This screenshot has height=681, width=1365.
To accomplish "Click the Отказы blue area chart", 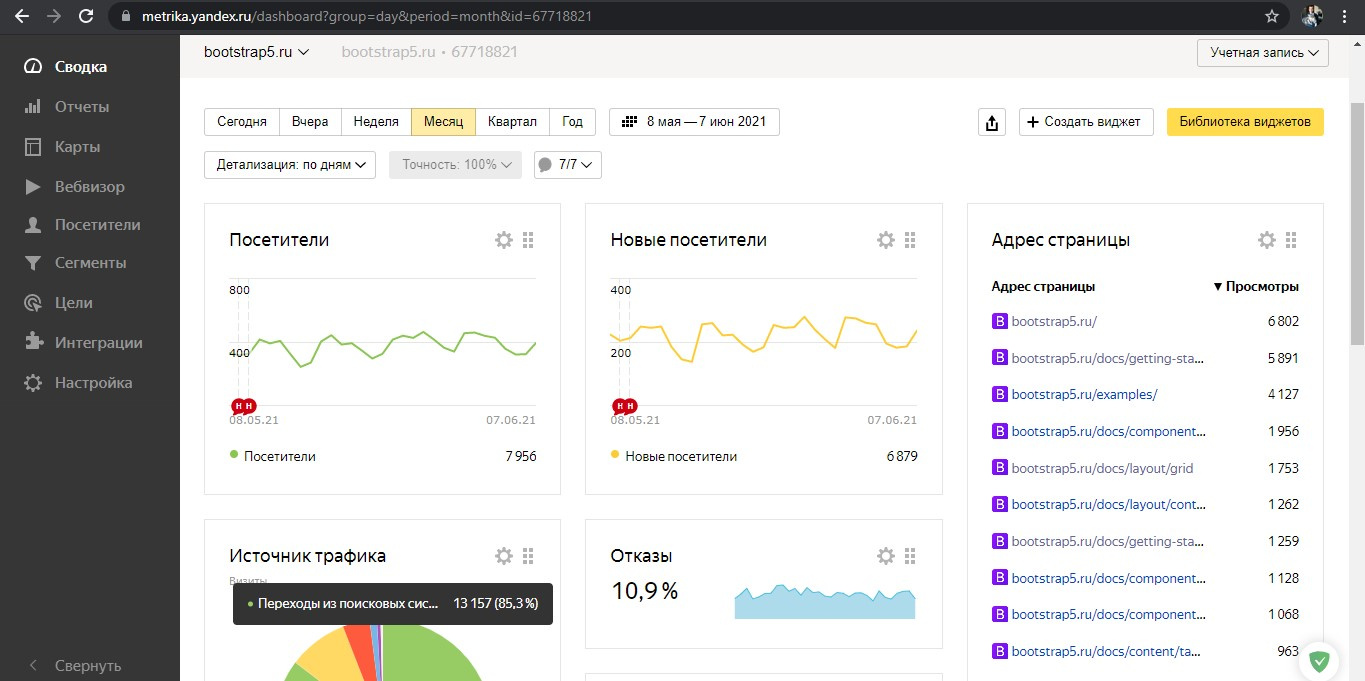I will click(825, 602).
